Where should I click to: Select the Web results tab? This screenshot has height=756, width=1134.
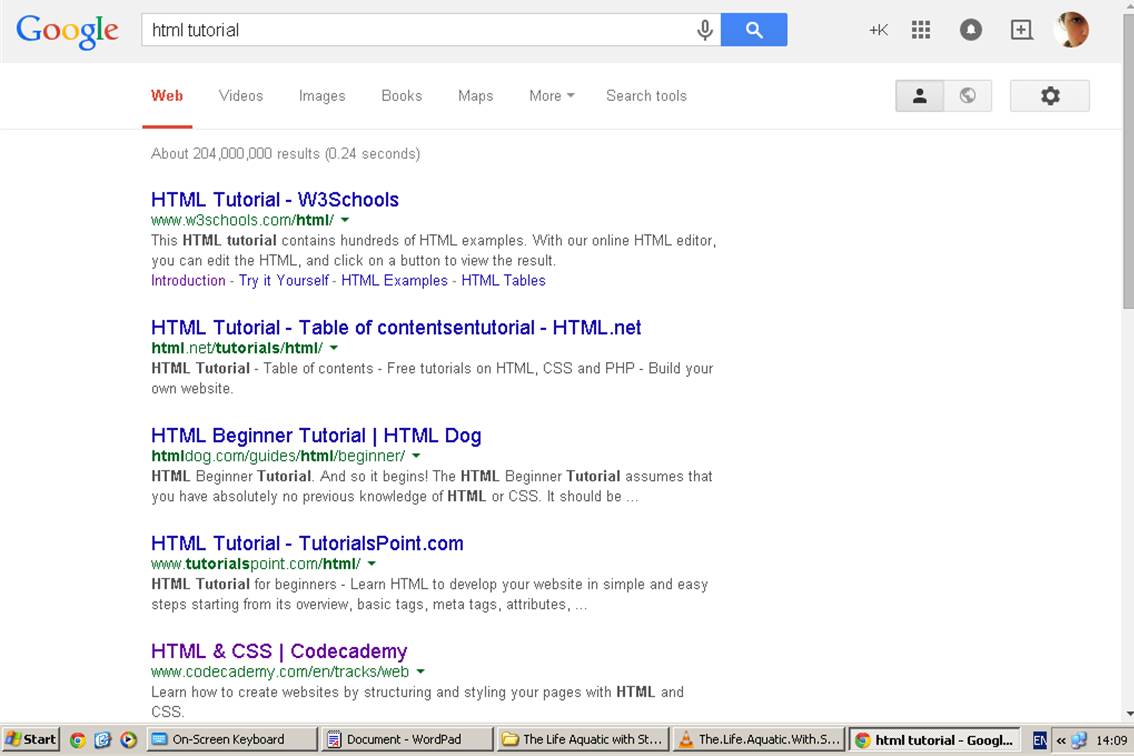(x=167, y=95)
